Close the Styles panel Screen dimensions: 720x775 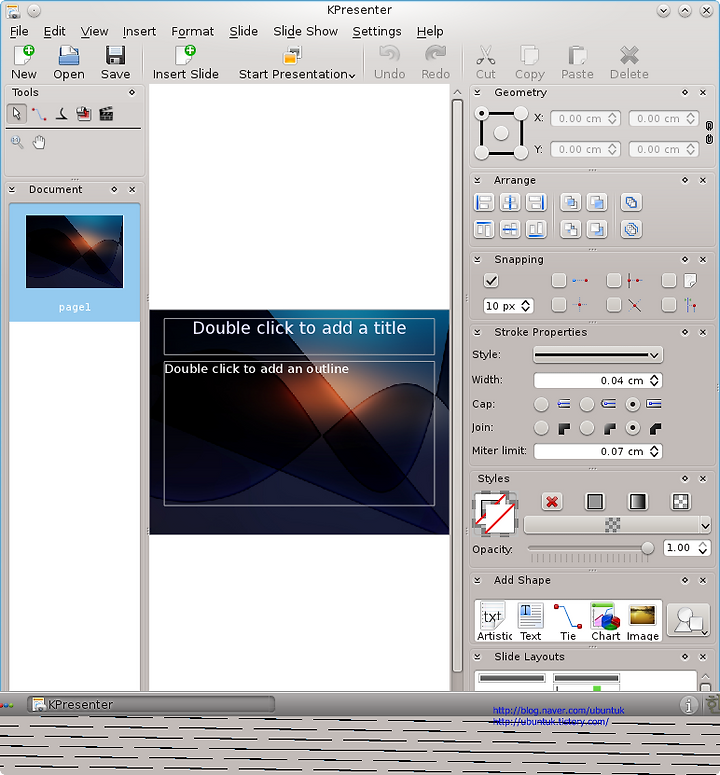click(703, 478)
